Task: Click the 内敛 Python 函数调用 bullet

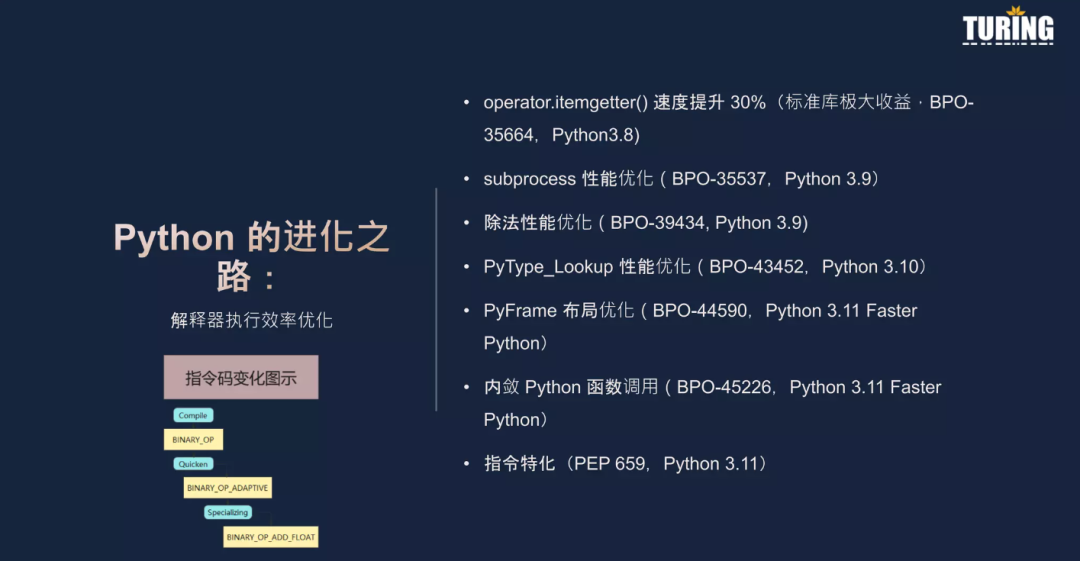Action: [712, 403]
